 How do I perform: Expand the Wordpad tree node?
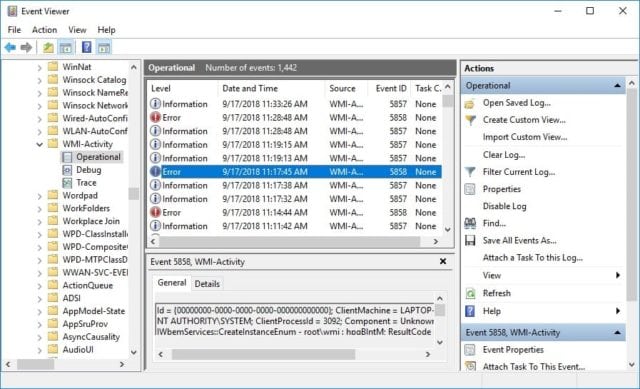pyautogui.click(x=40, y=196)
